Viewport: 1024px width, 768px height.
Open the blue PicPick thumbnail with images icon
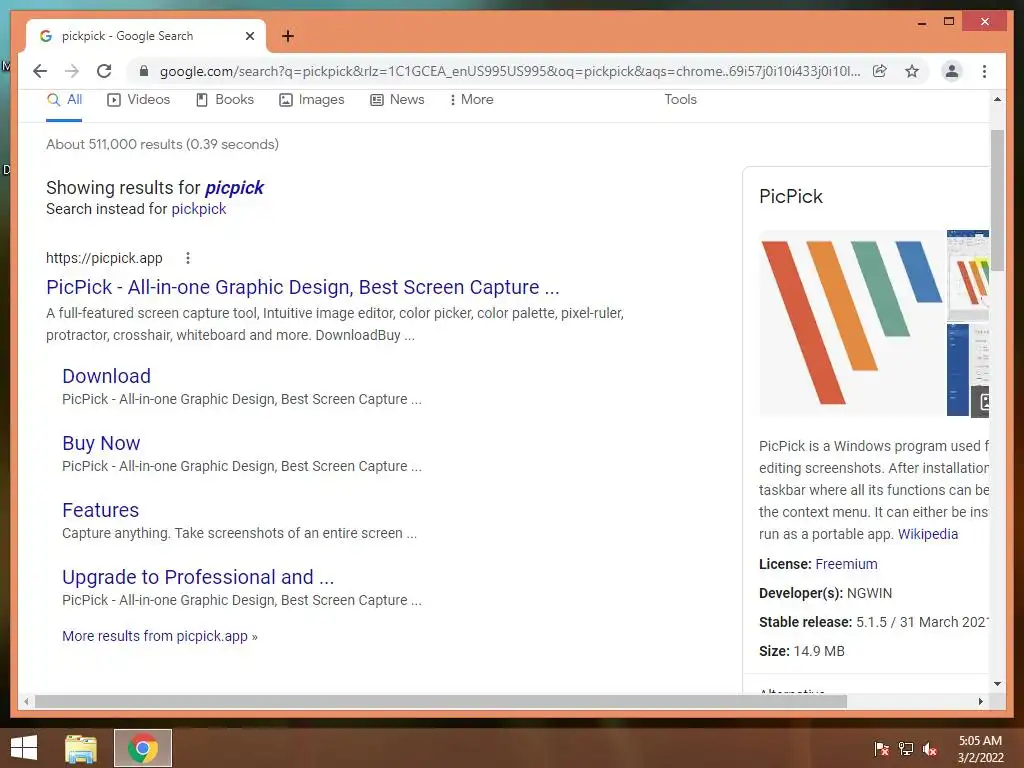968,370
